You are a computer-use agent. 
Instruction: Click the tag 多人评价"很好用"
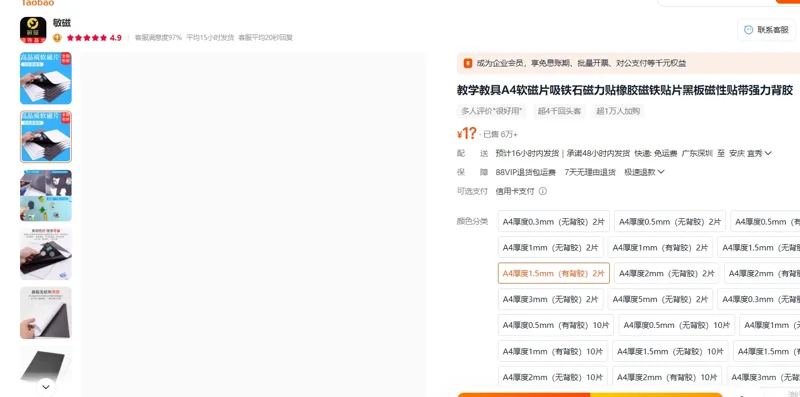(492, 111)
